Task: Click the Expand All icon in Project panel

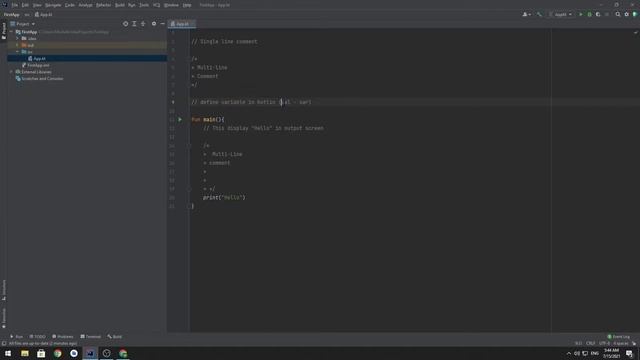Action: click(x=134, y=24)
